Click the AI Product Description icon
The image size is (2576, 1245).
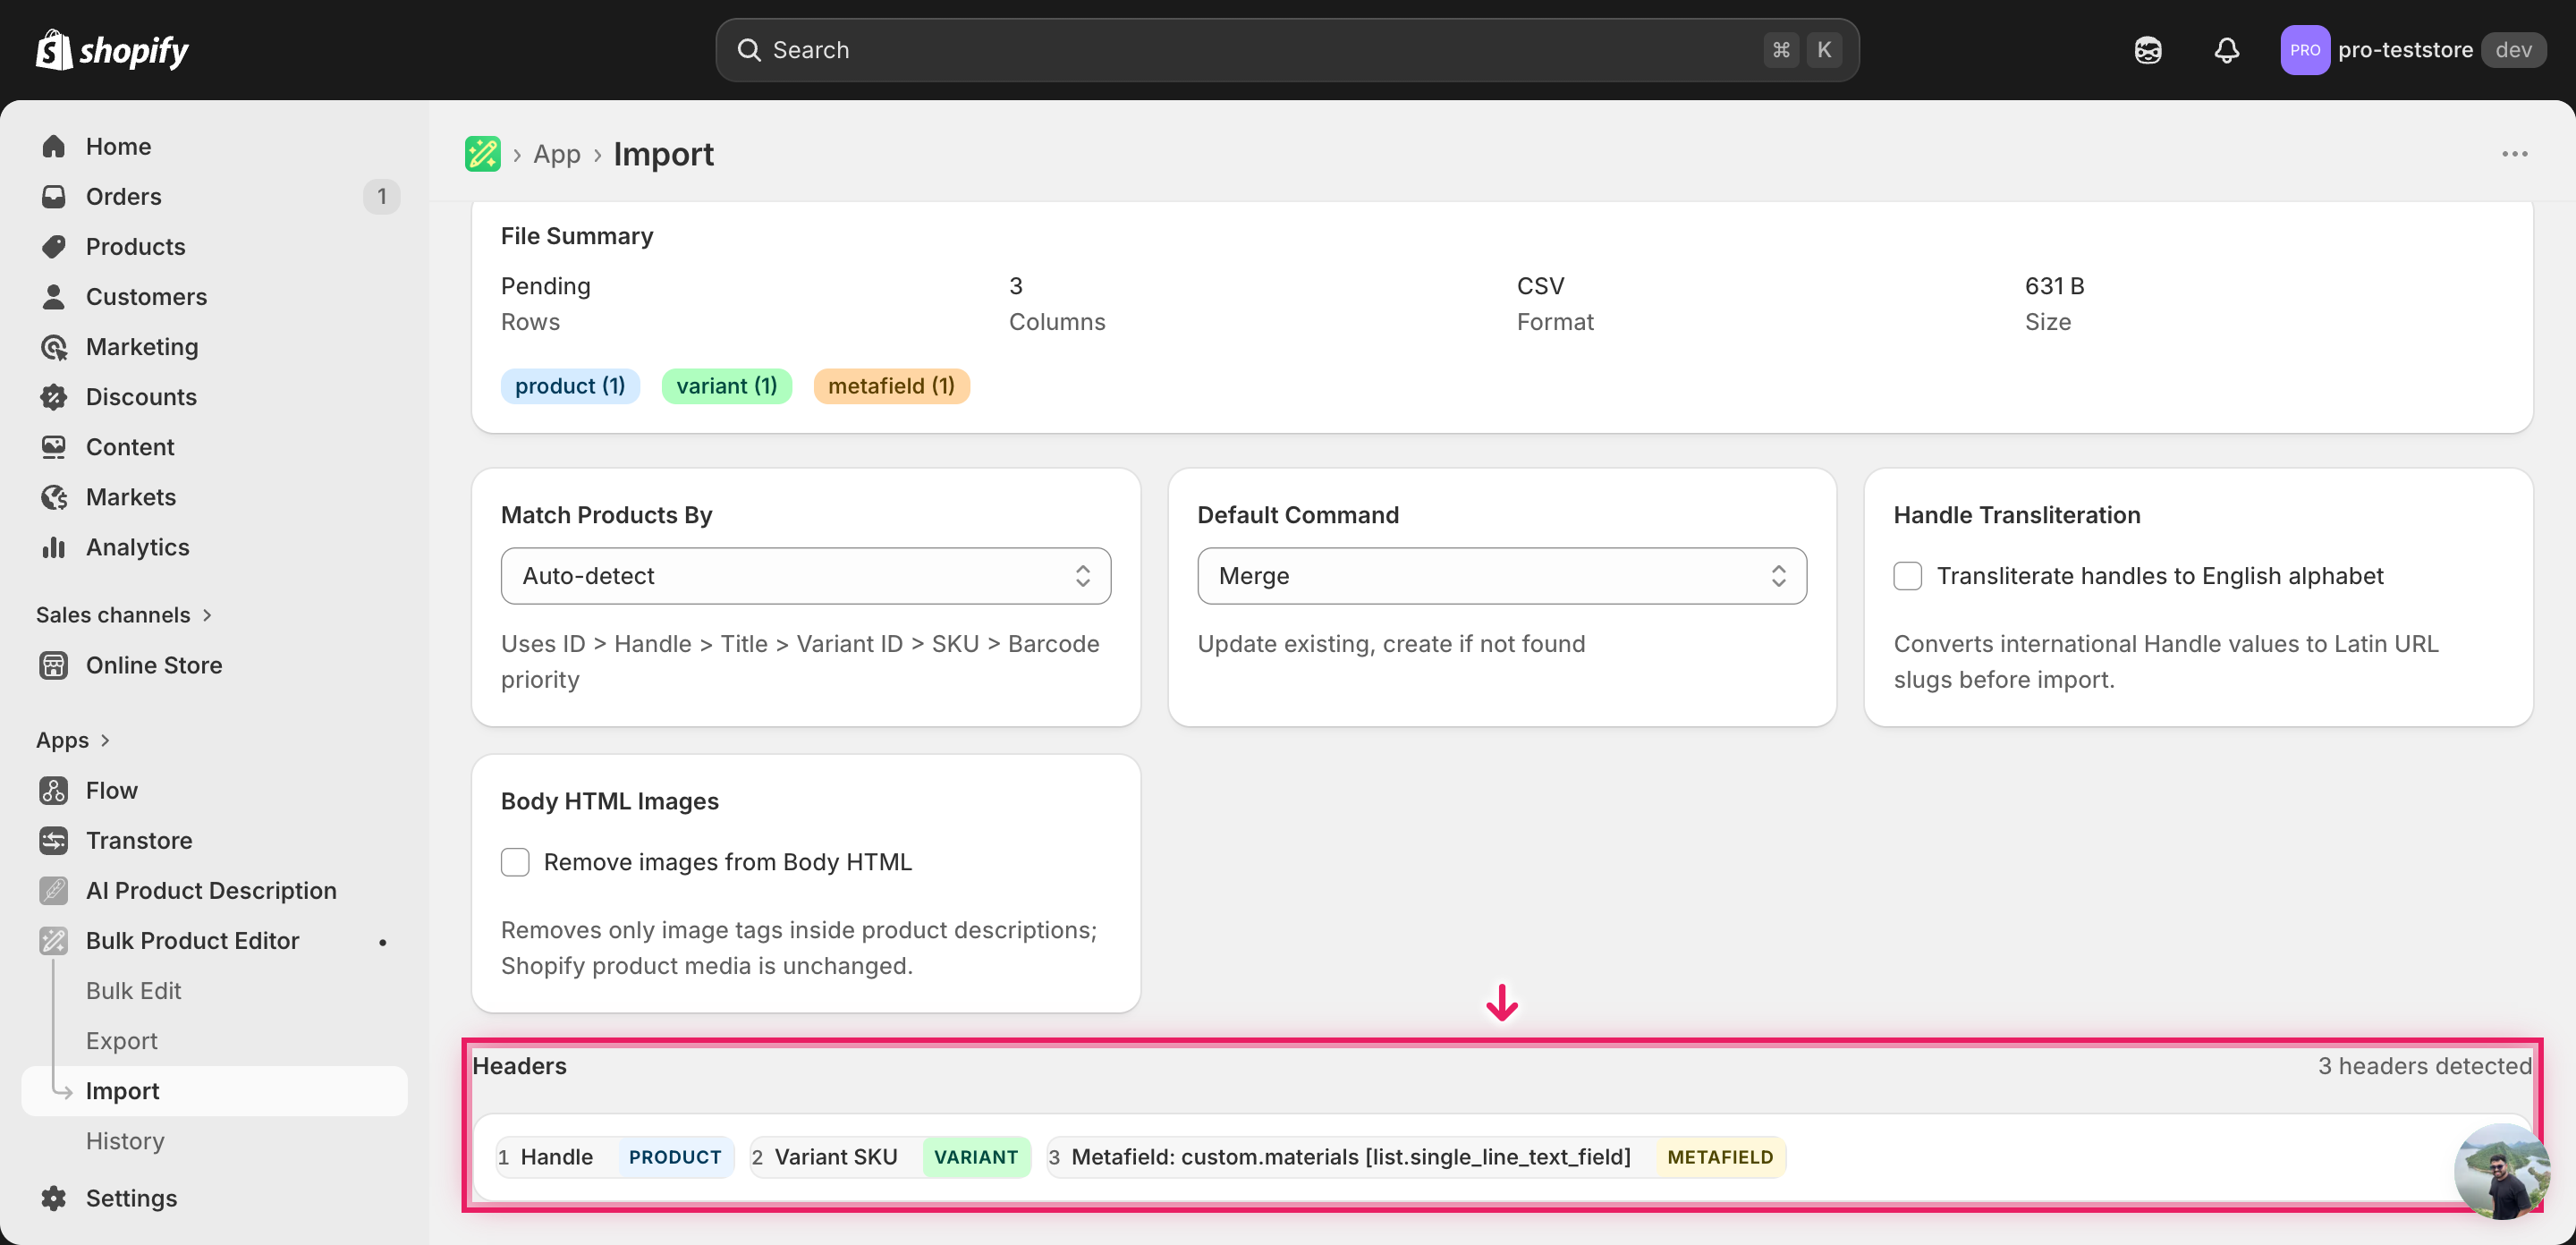click(54, 890)
